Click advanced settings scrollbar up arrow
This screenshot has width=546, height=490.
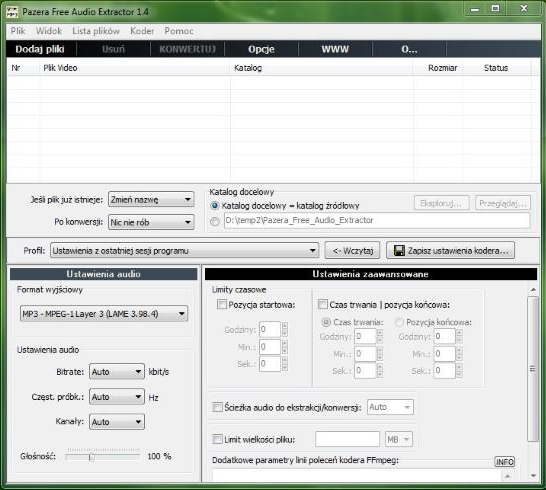point(533,289)
